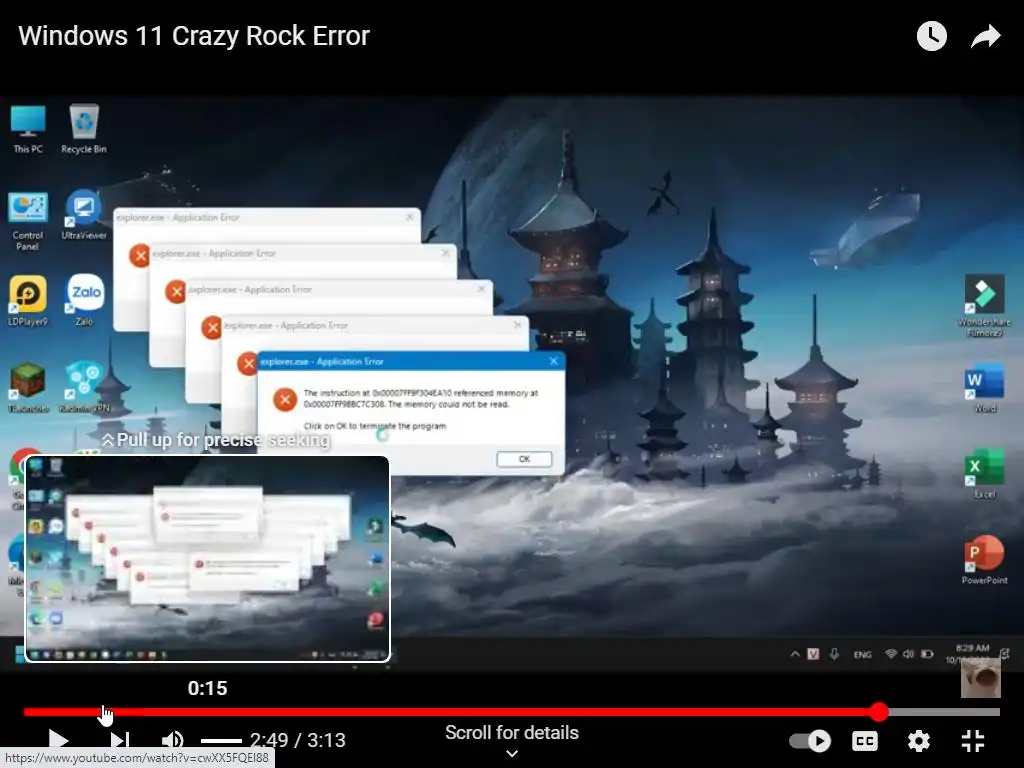This screenshot has height=768, width=1024.
Task: Click the seek preview thumbnail
Action: point(208,559)
